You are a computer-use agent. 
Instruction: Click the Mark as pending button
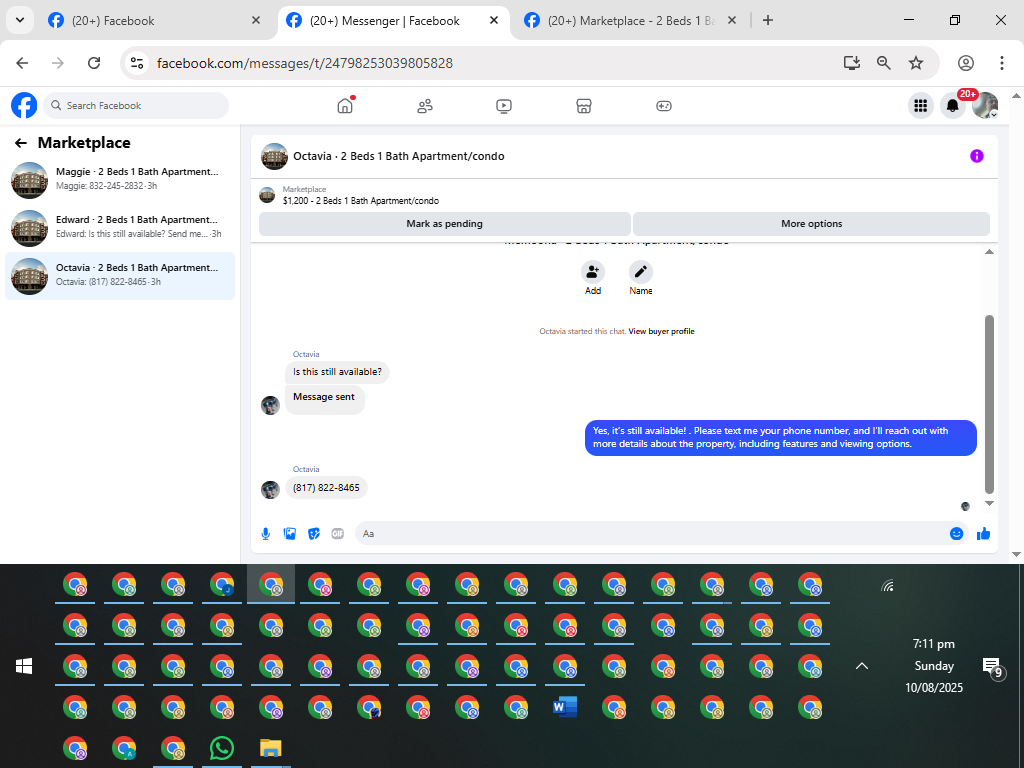click(x=445, y=223)
